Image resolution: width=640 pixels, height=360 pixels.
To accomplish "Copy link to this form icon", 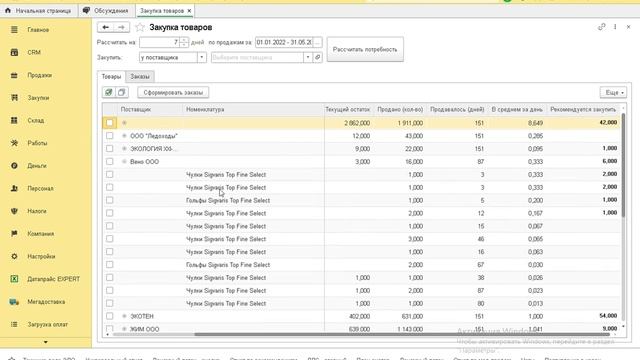I will (x=602, y=27).
